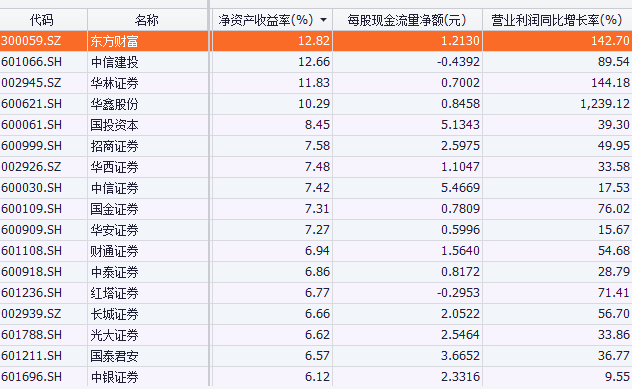Screen dimensions: 632x389
Task: Select stock code 002926.SZ
Action: [x=31, y=166]
